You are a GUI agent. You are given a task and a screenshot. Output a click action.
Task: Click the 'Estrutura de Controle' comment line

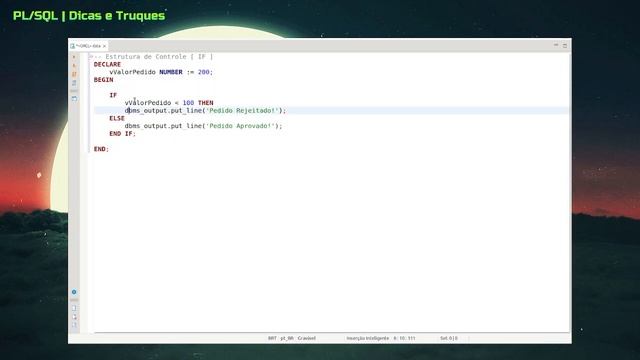point(153,57)
